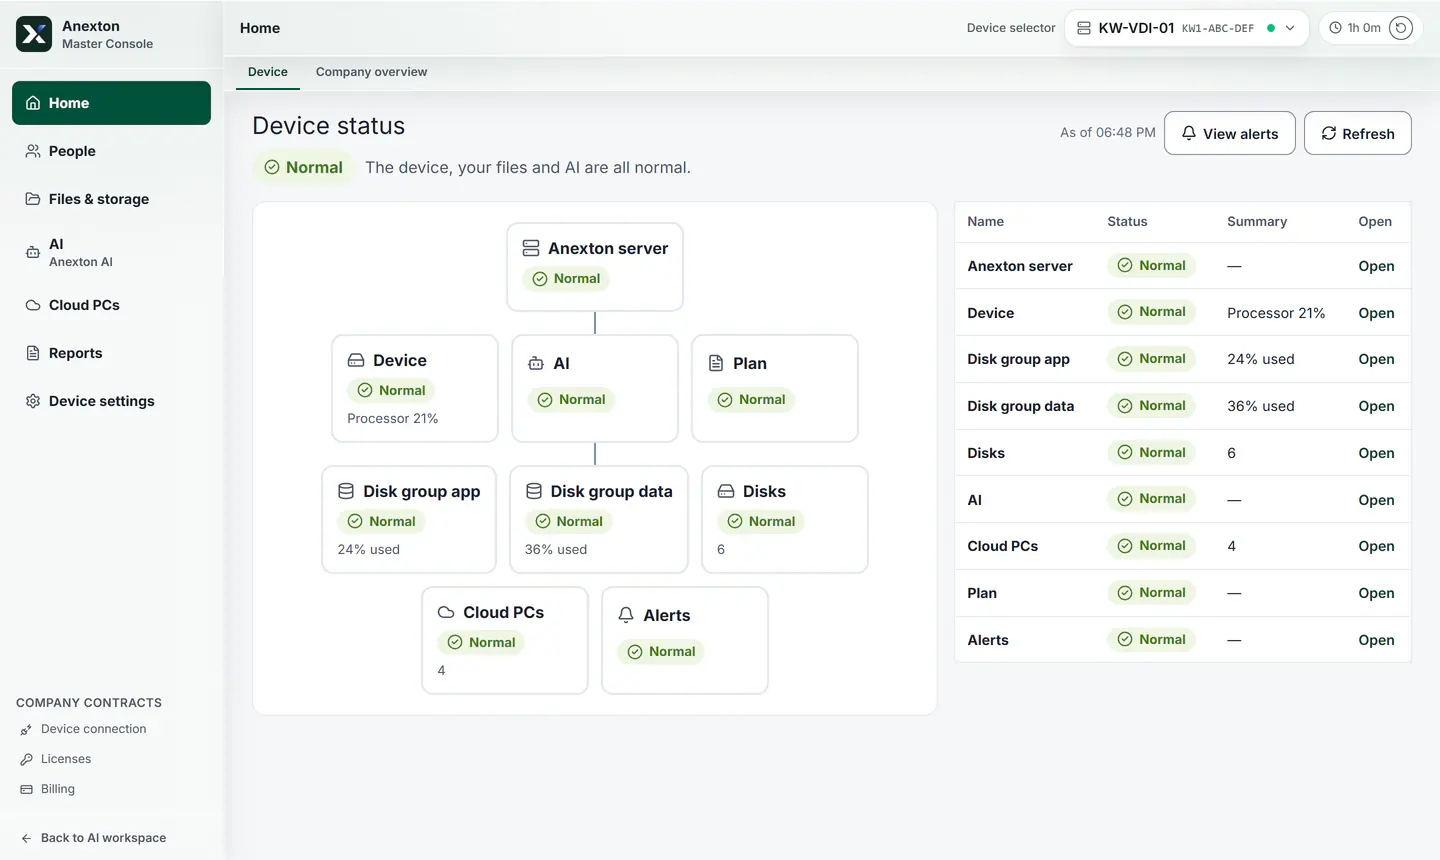This screenshot has height=860, width=1440.
Task: Click the bell icon in View alerts
Action: [1189, 133]
